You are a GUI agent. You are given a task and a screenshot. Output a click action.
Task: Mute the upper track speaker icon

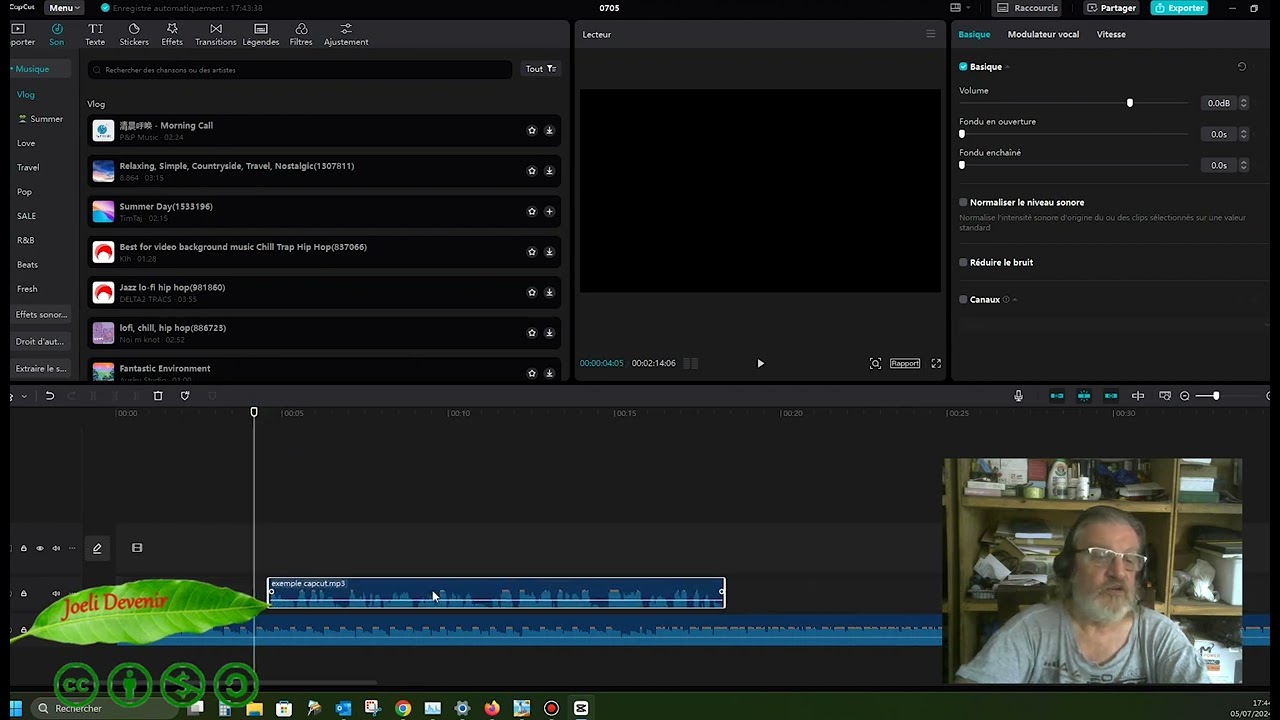pos(56,548)
